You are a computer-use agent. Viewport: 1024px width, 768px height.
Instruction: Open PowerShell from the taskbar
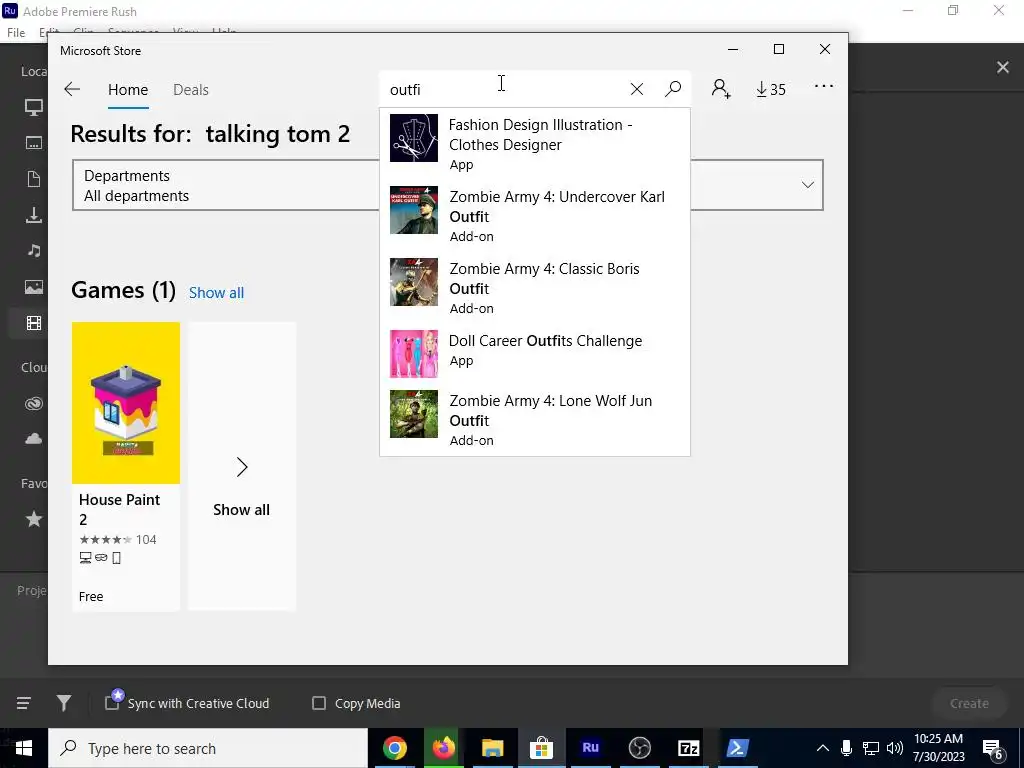(x=737, y=748)
